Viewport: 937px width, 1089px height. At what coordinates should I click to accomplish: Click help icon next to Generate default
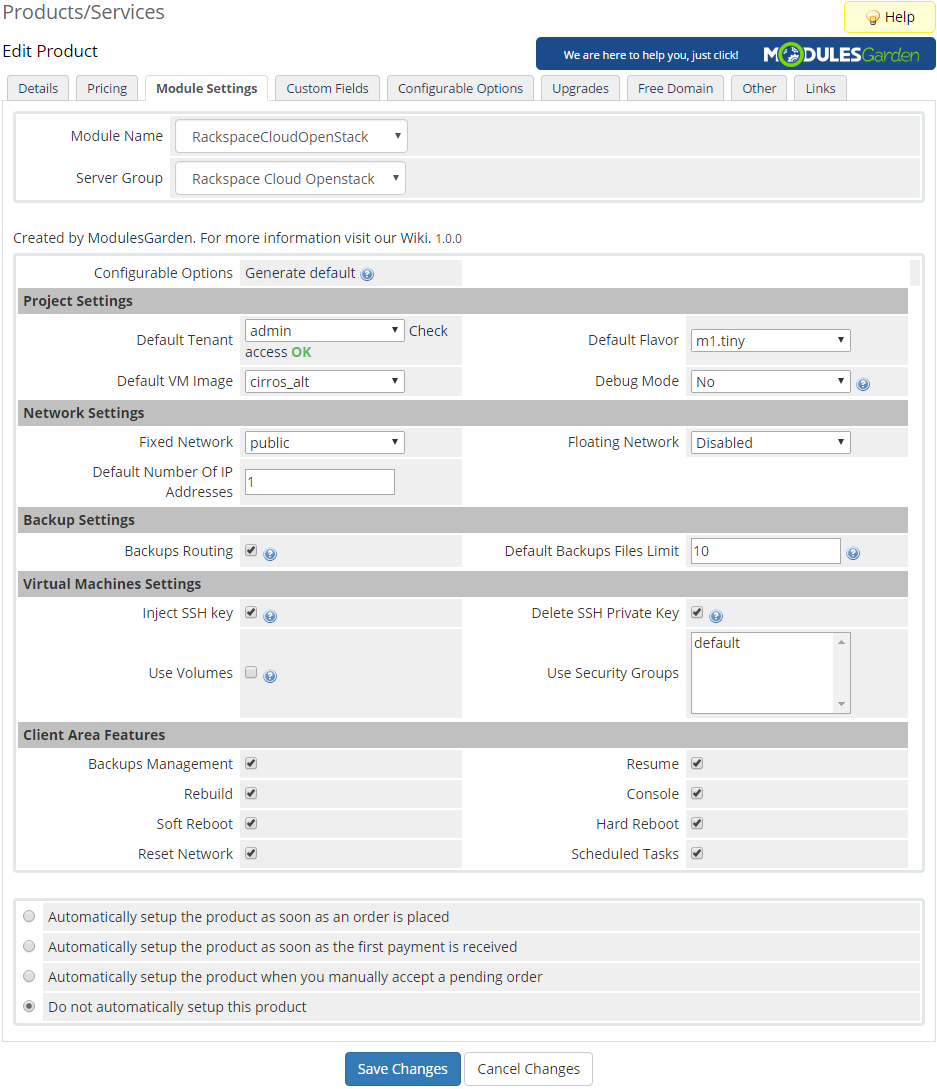[x=368, y=272]
